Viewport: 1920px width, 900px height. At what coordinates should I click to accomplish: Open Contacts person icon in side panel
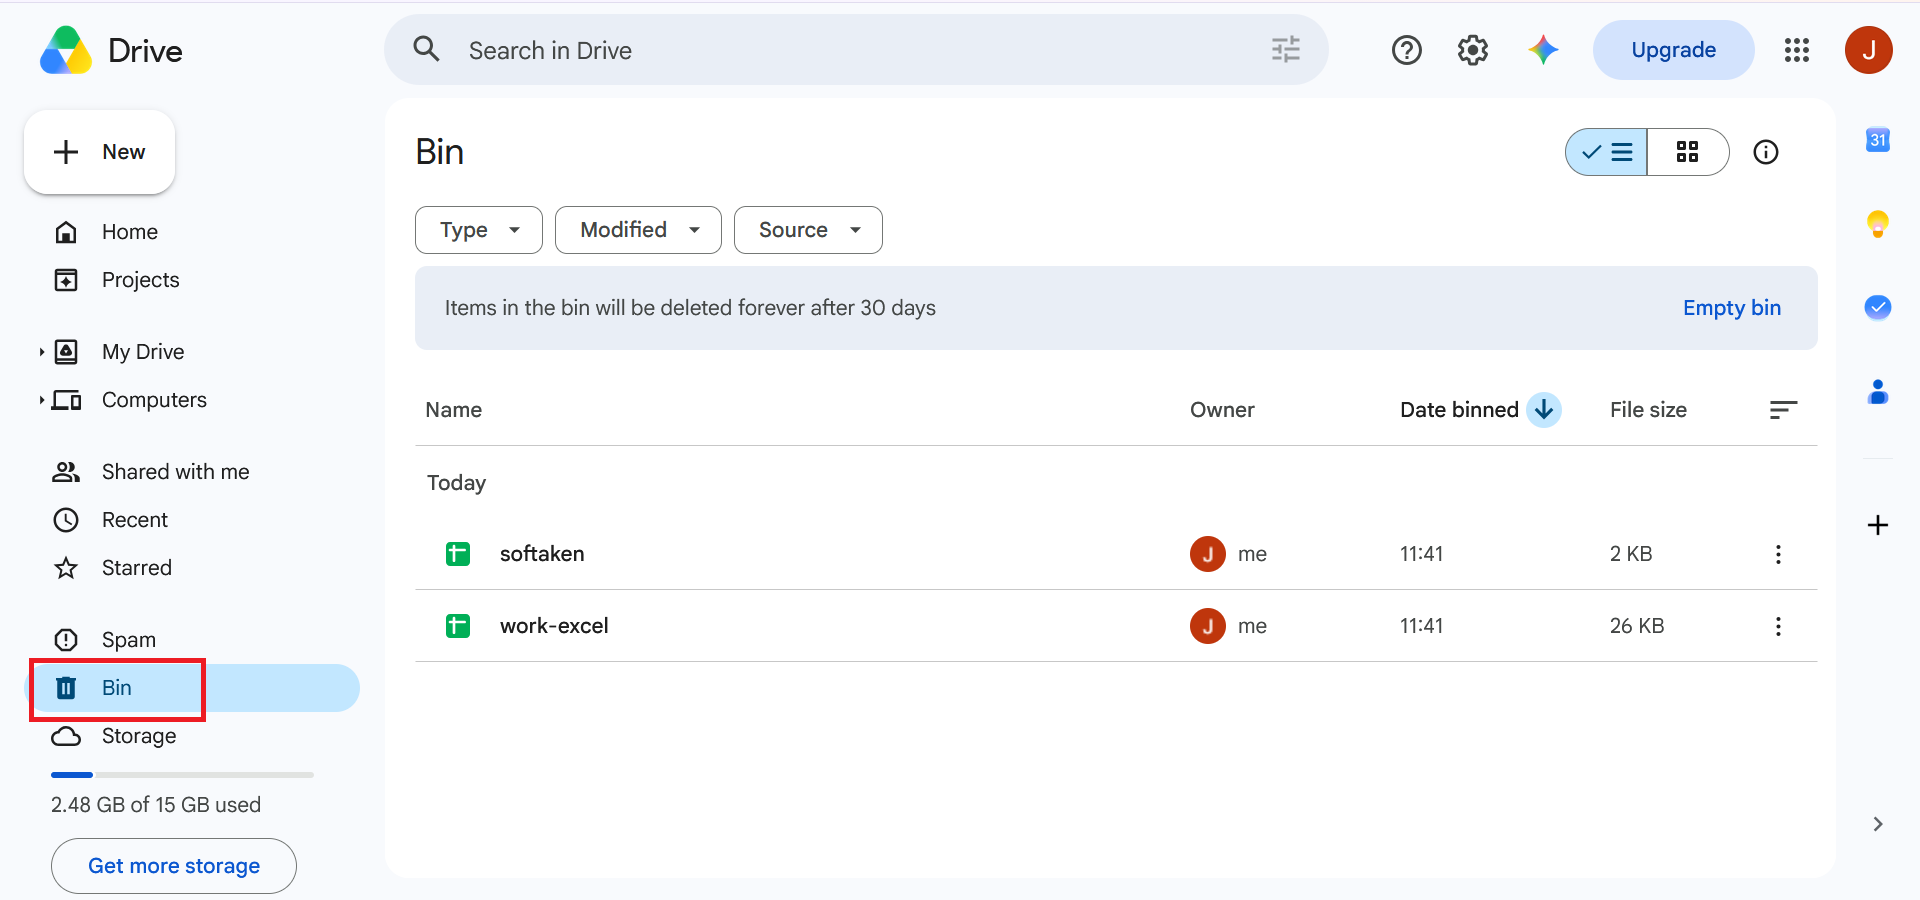(x=1878, y=392)
